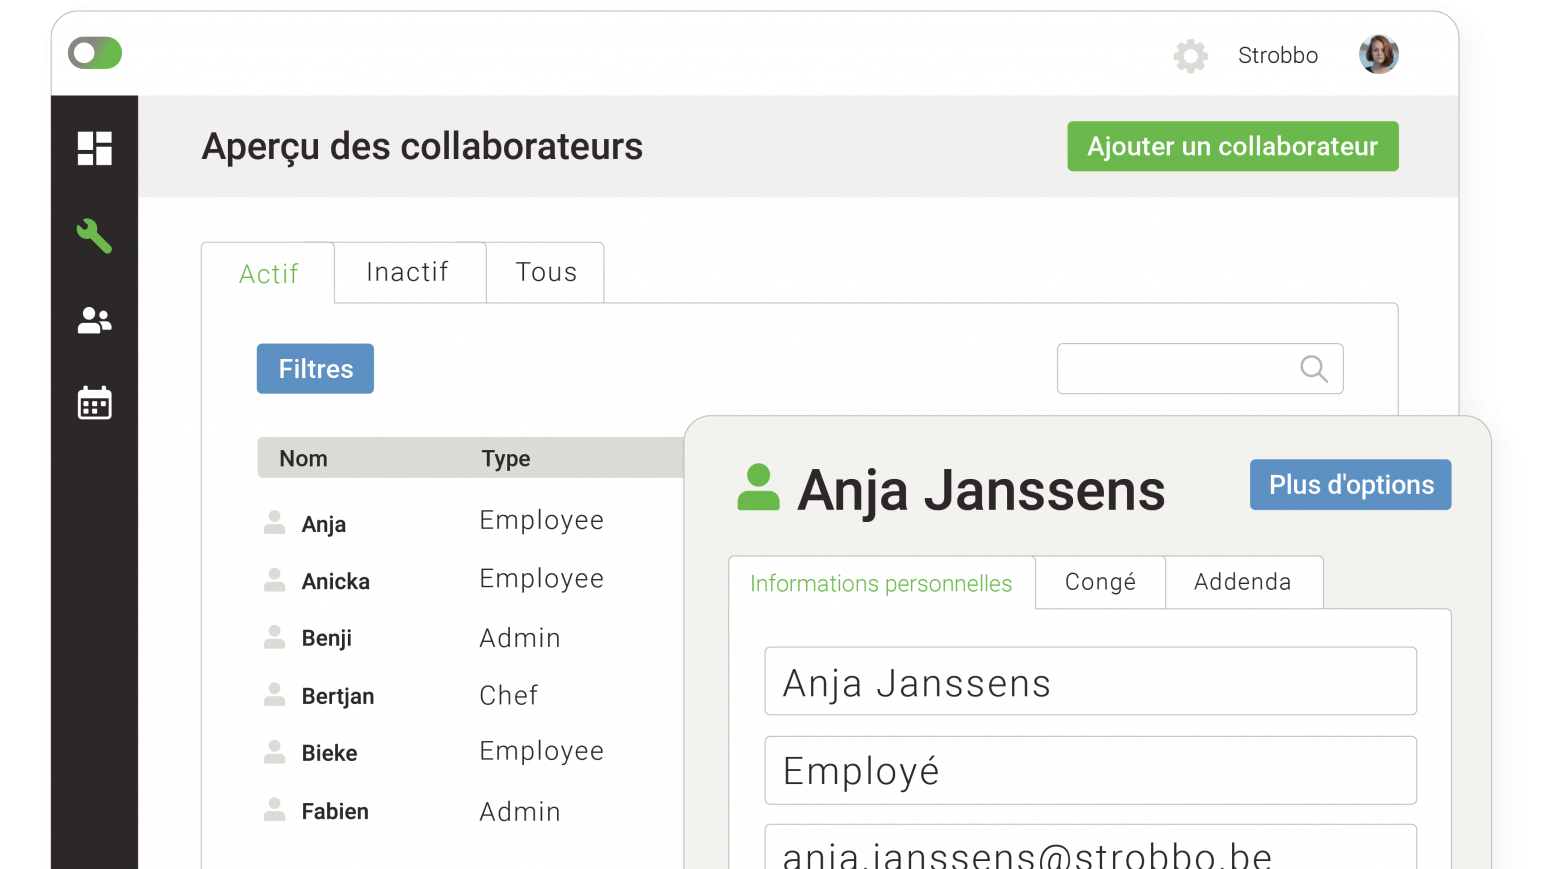The image size is (1545, 869).
Task: Switch to the Tous tab
Action: (546, 272)
